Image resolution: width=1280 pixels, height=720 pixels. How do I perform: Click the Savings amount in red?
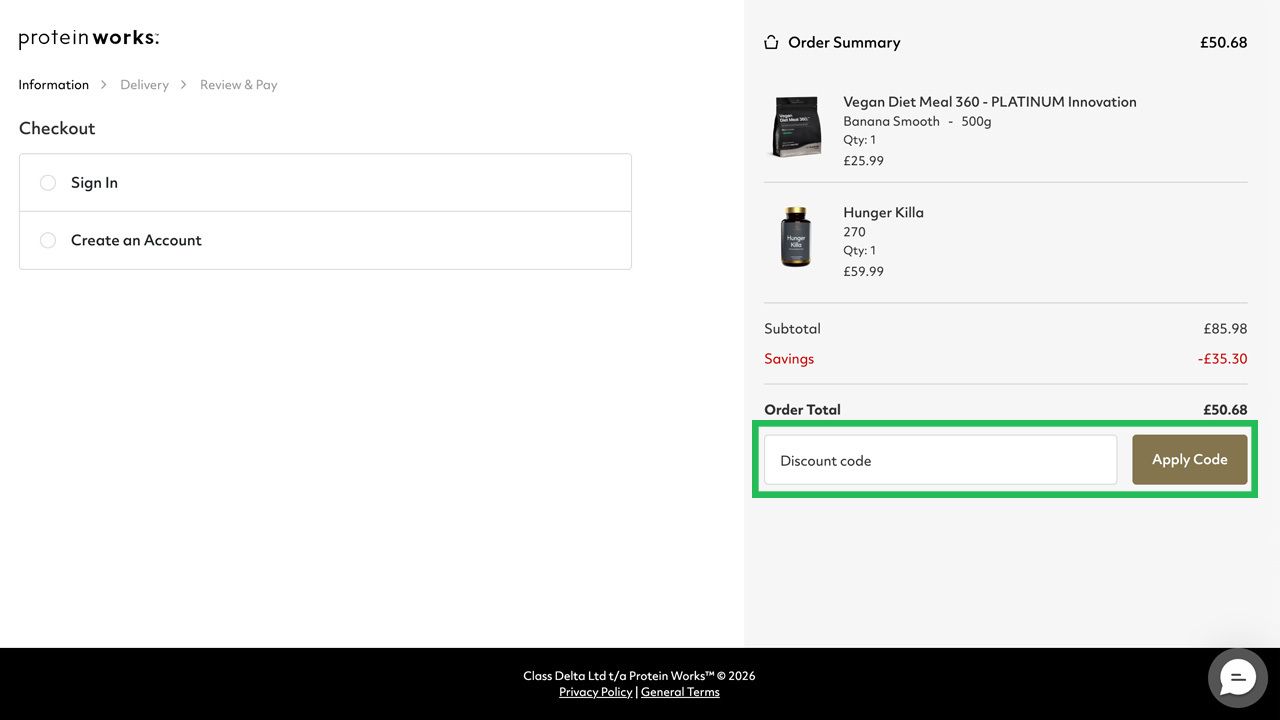(x=1222, y=358)
